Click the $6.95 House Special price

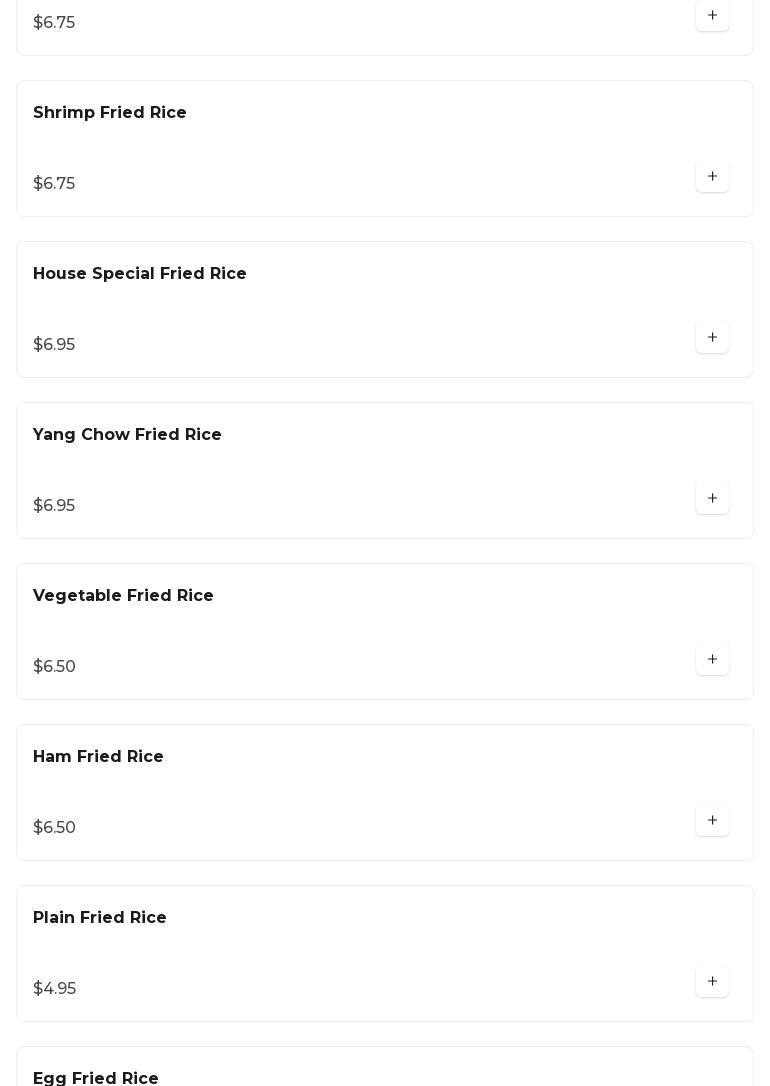(x=54, y=345)
